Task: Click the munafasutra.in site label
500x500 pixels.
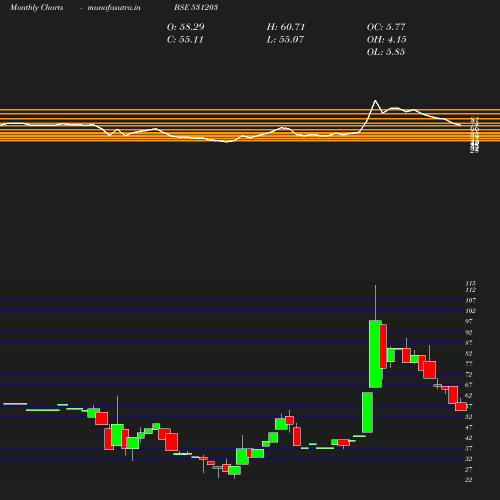Action: 114,7
